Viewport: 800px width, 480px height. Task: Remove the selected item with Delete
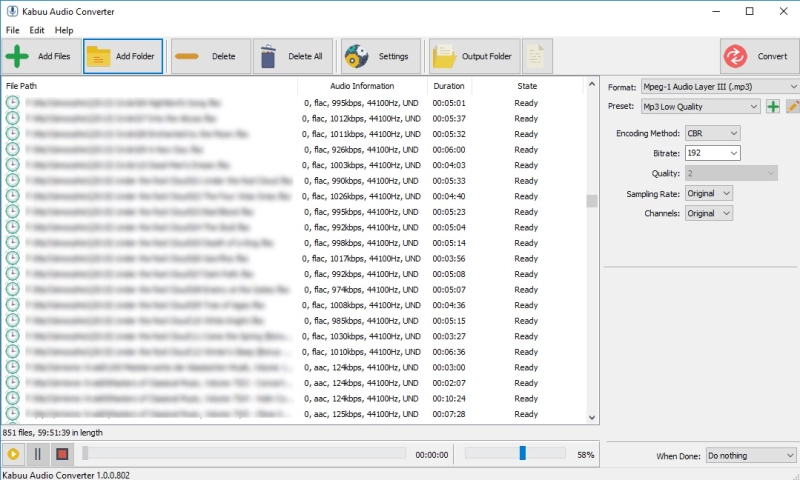click(x=211, y=56)
